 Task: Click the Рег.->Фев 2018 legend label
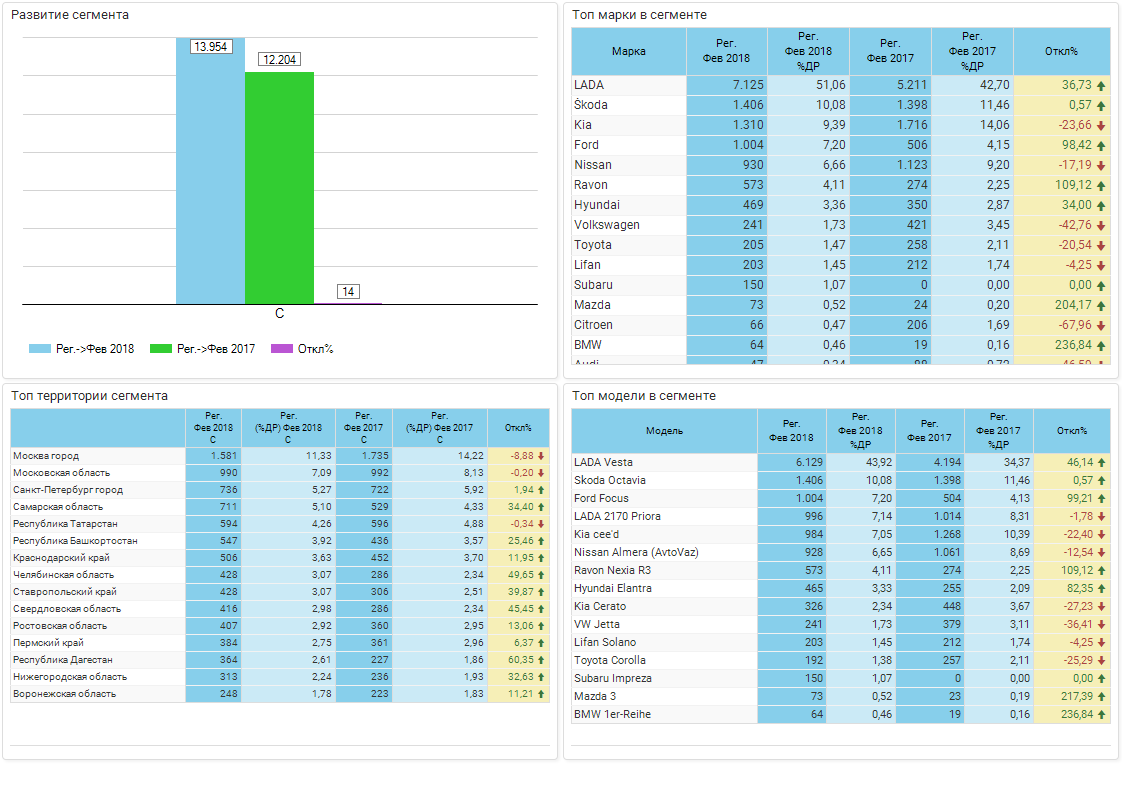pos(95,349)
